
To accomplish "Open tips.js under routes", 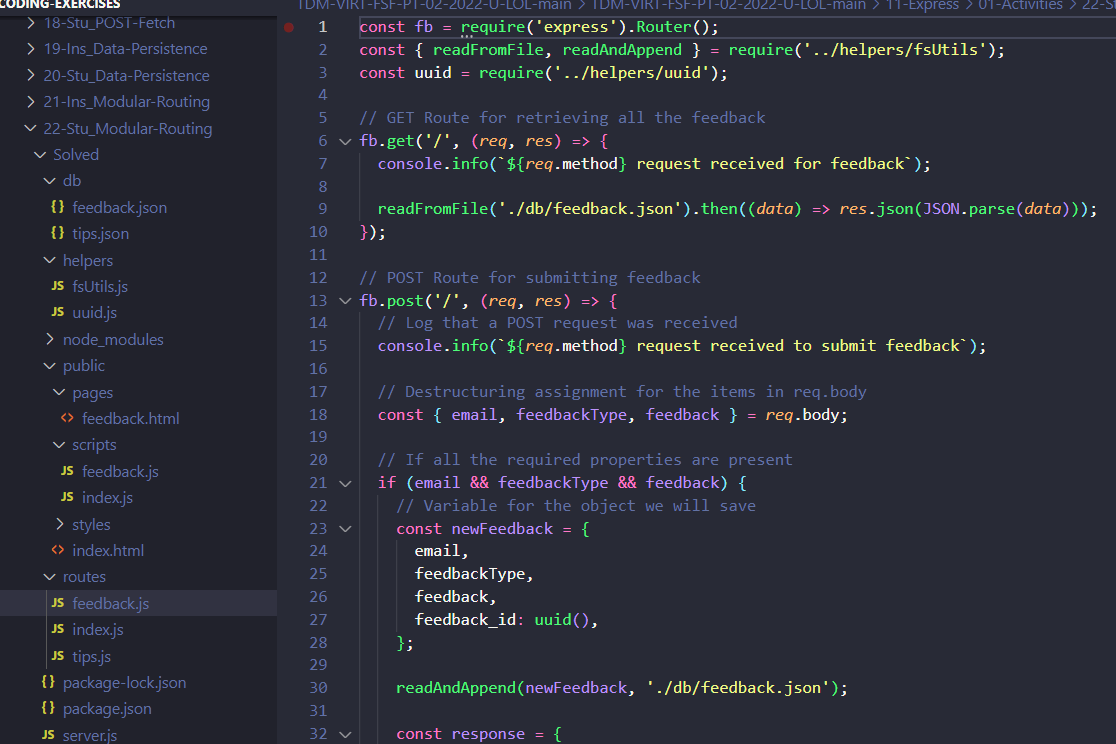I will (91, 656).
